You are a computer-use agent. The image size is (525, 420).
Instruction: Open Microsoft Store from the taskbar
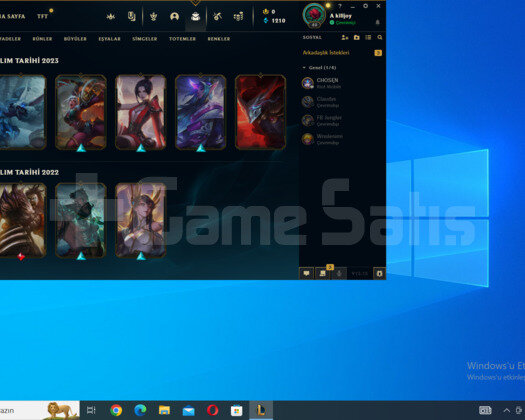[x=237, y=410]
